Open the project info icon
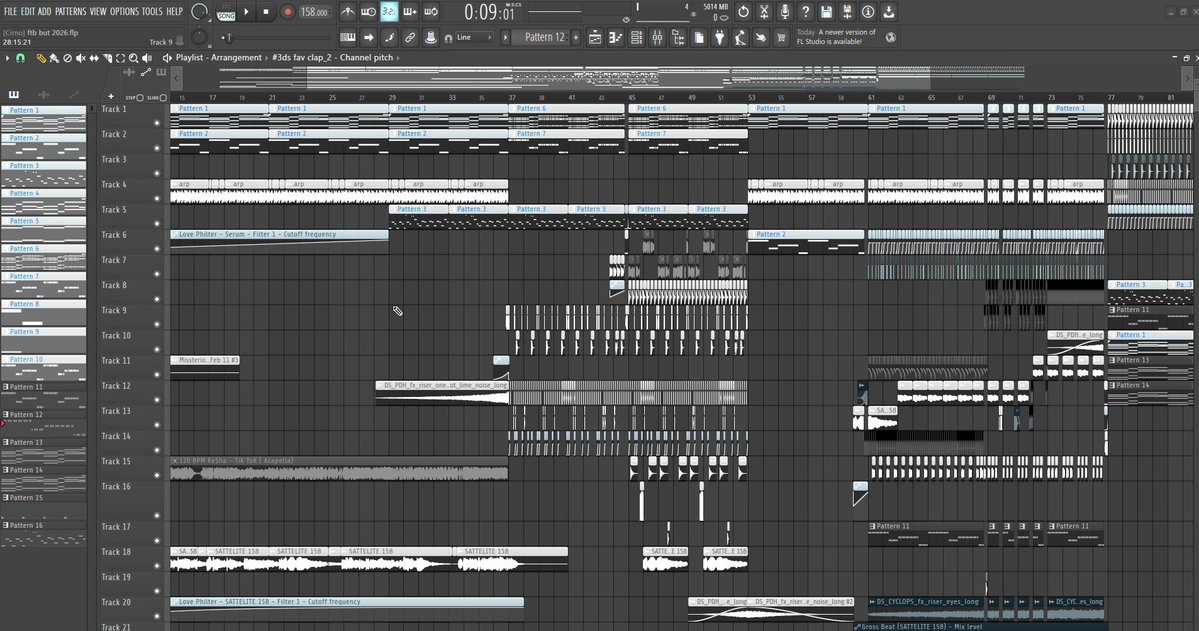 868,11
